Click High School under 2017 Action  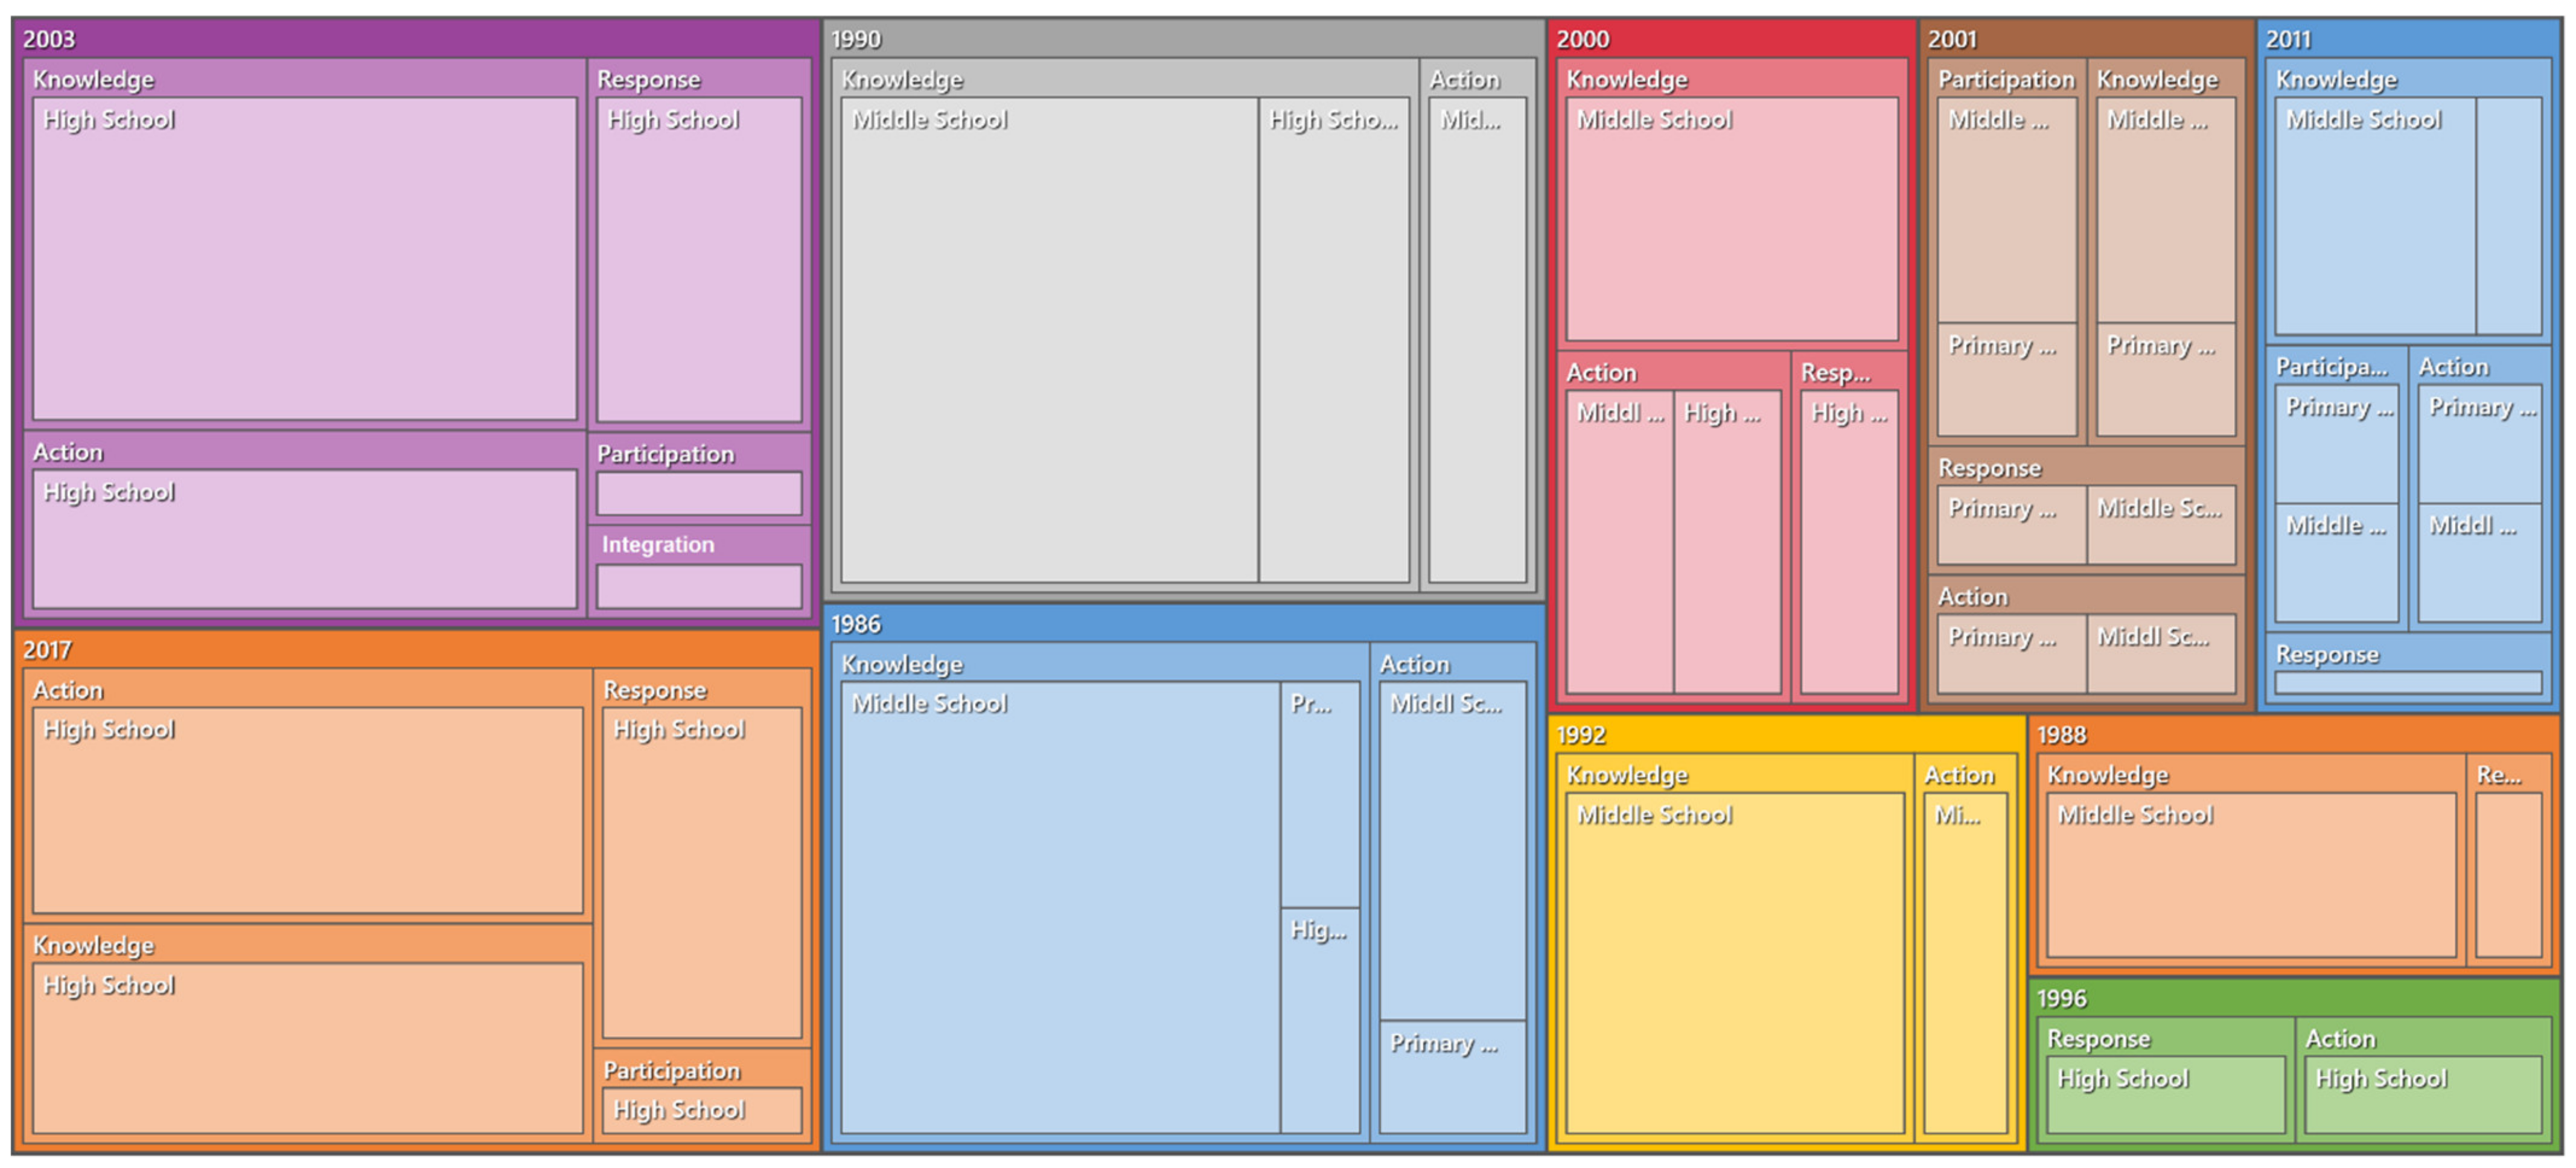pos(307,810)
